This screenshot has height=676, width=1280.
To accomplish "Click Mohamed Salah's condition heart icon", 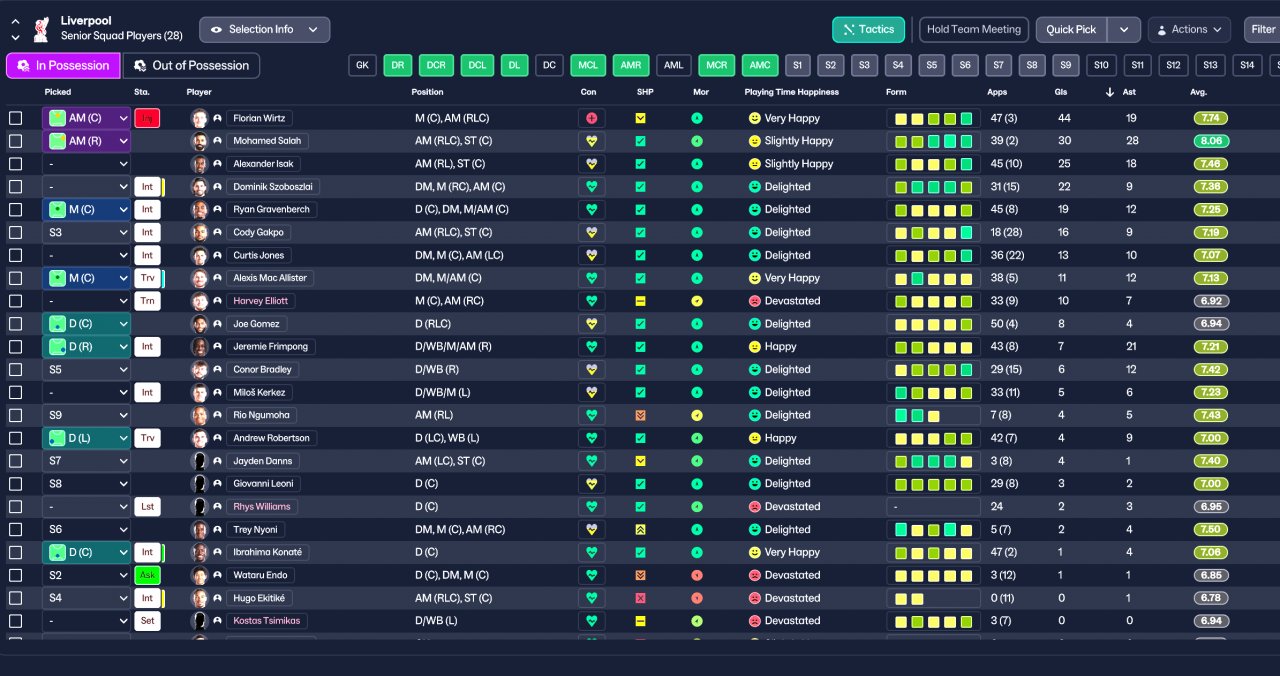I will tap(592, 141).
